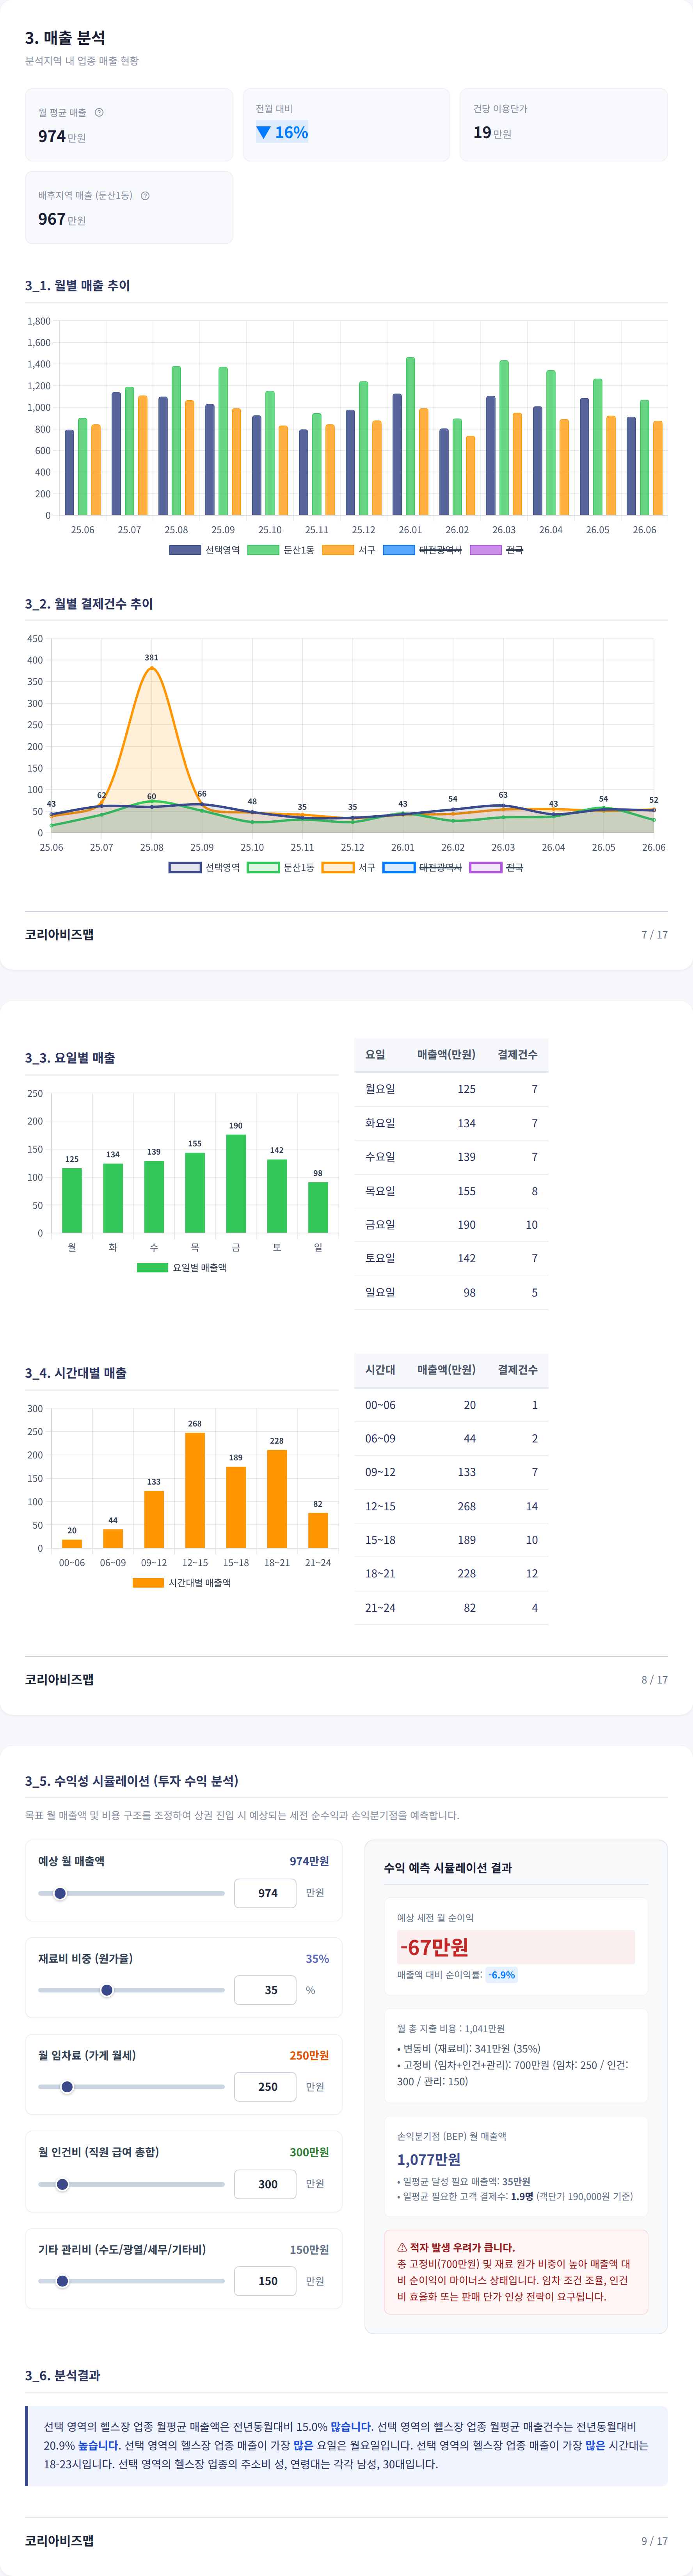Click the 12~15 bar labeled 268
The width and height of the screenshot is (693, 2576).
point(195,1490)
